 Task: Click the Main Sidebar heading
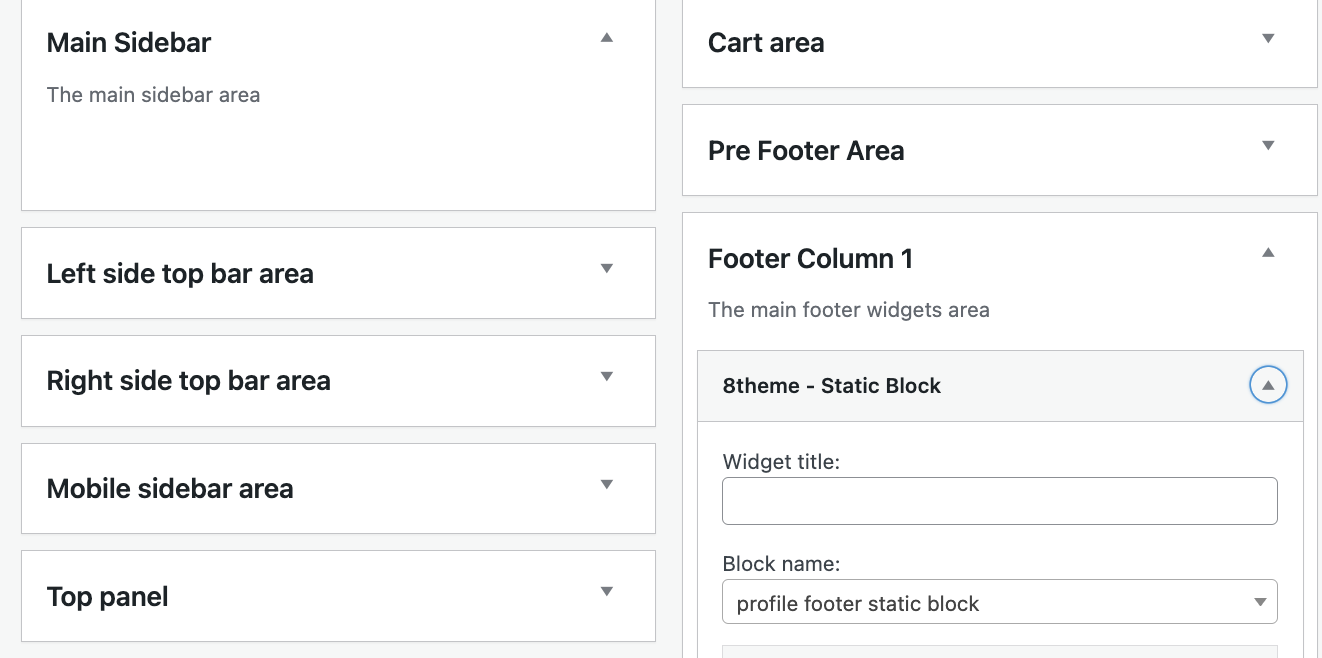tap(129, 43)
